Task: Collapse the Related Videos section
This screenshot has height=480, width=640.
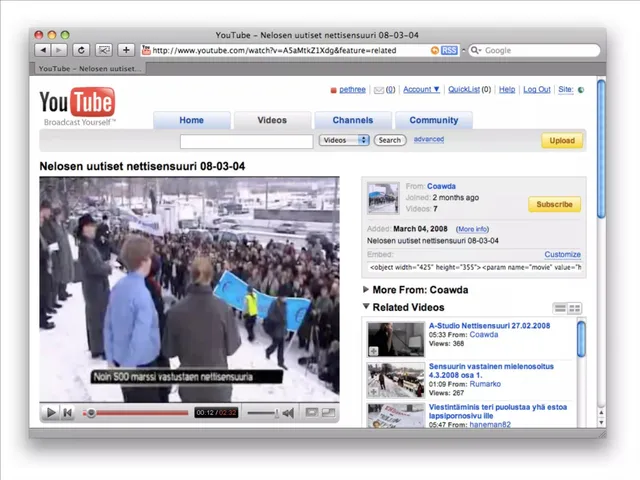Action: click(366, 306)
